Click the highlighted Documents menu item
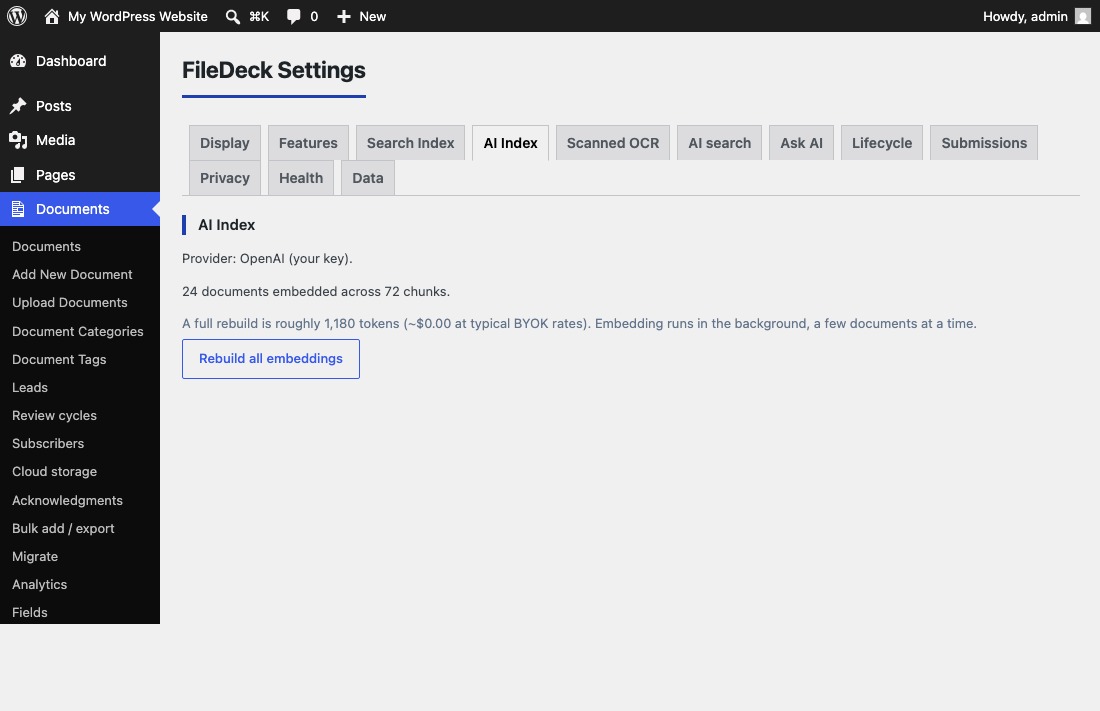The height and width of the screenshot is (711, 1100). point(80,209)
